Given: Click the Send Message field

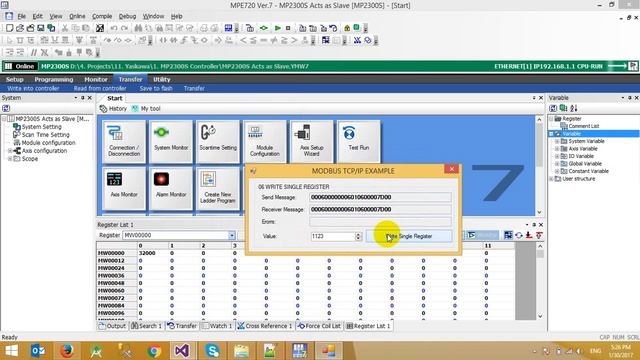Looking at the screenshot, I should pyautogui.click(x=380, y=197).
